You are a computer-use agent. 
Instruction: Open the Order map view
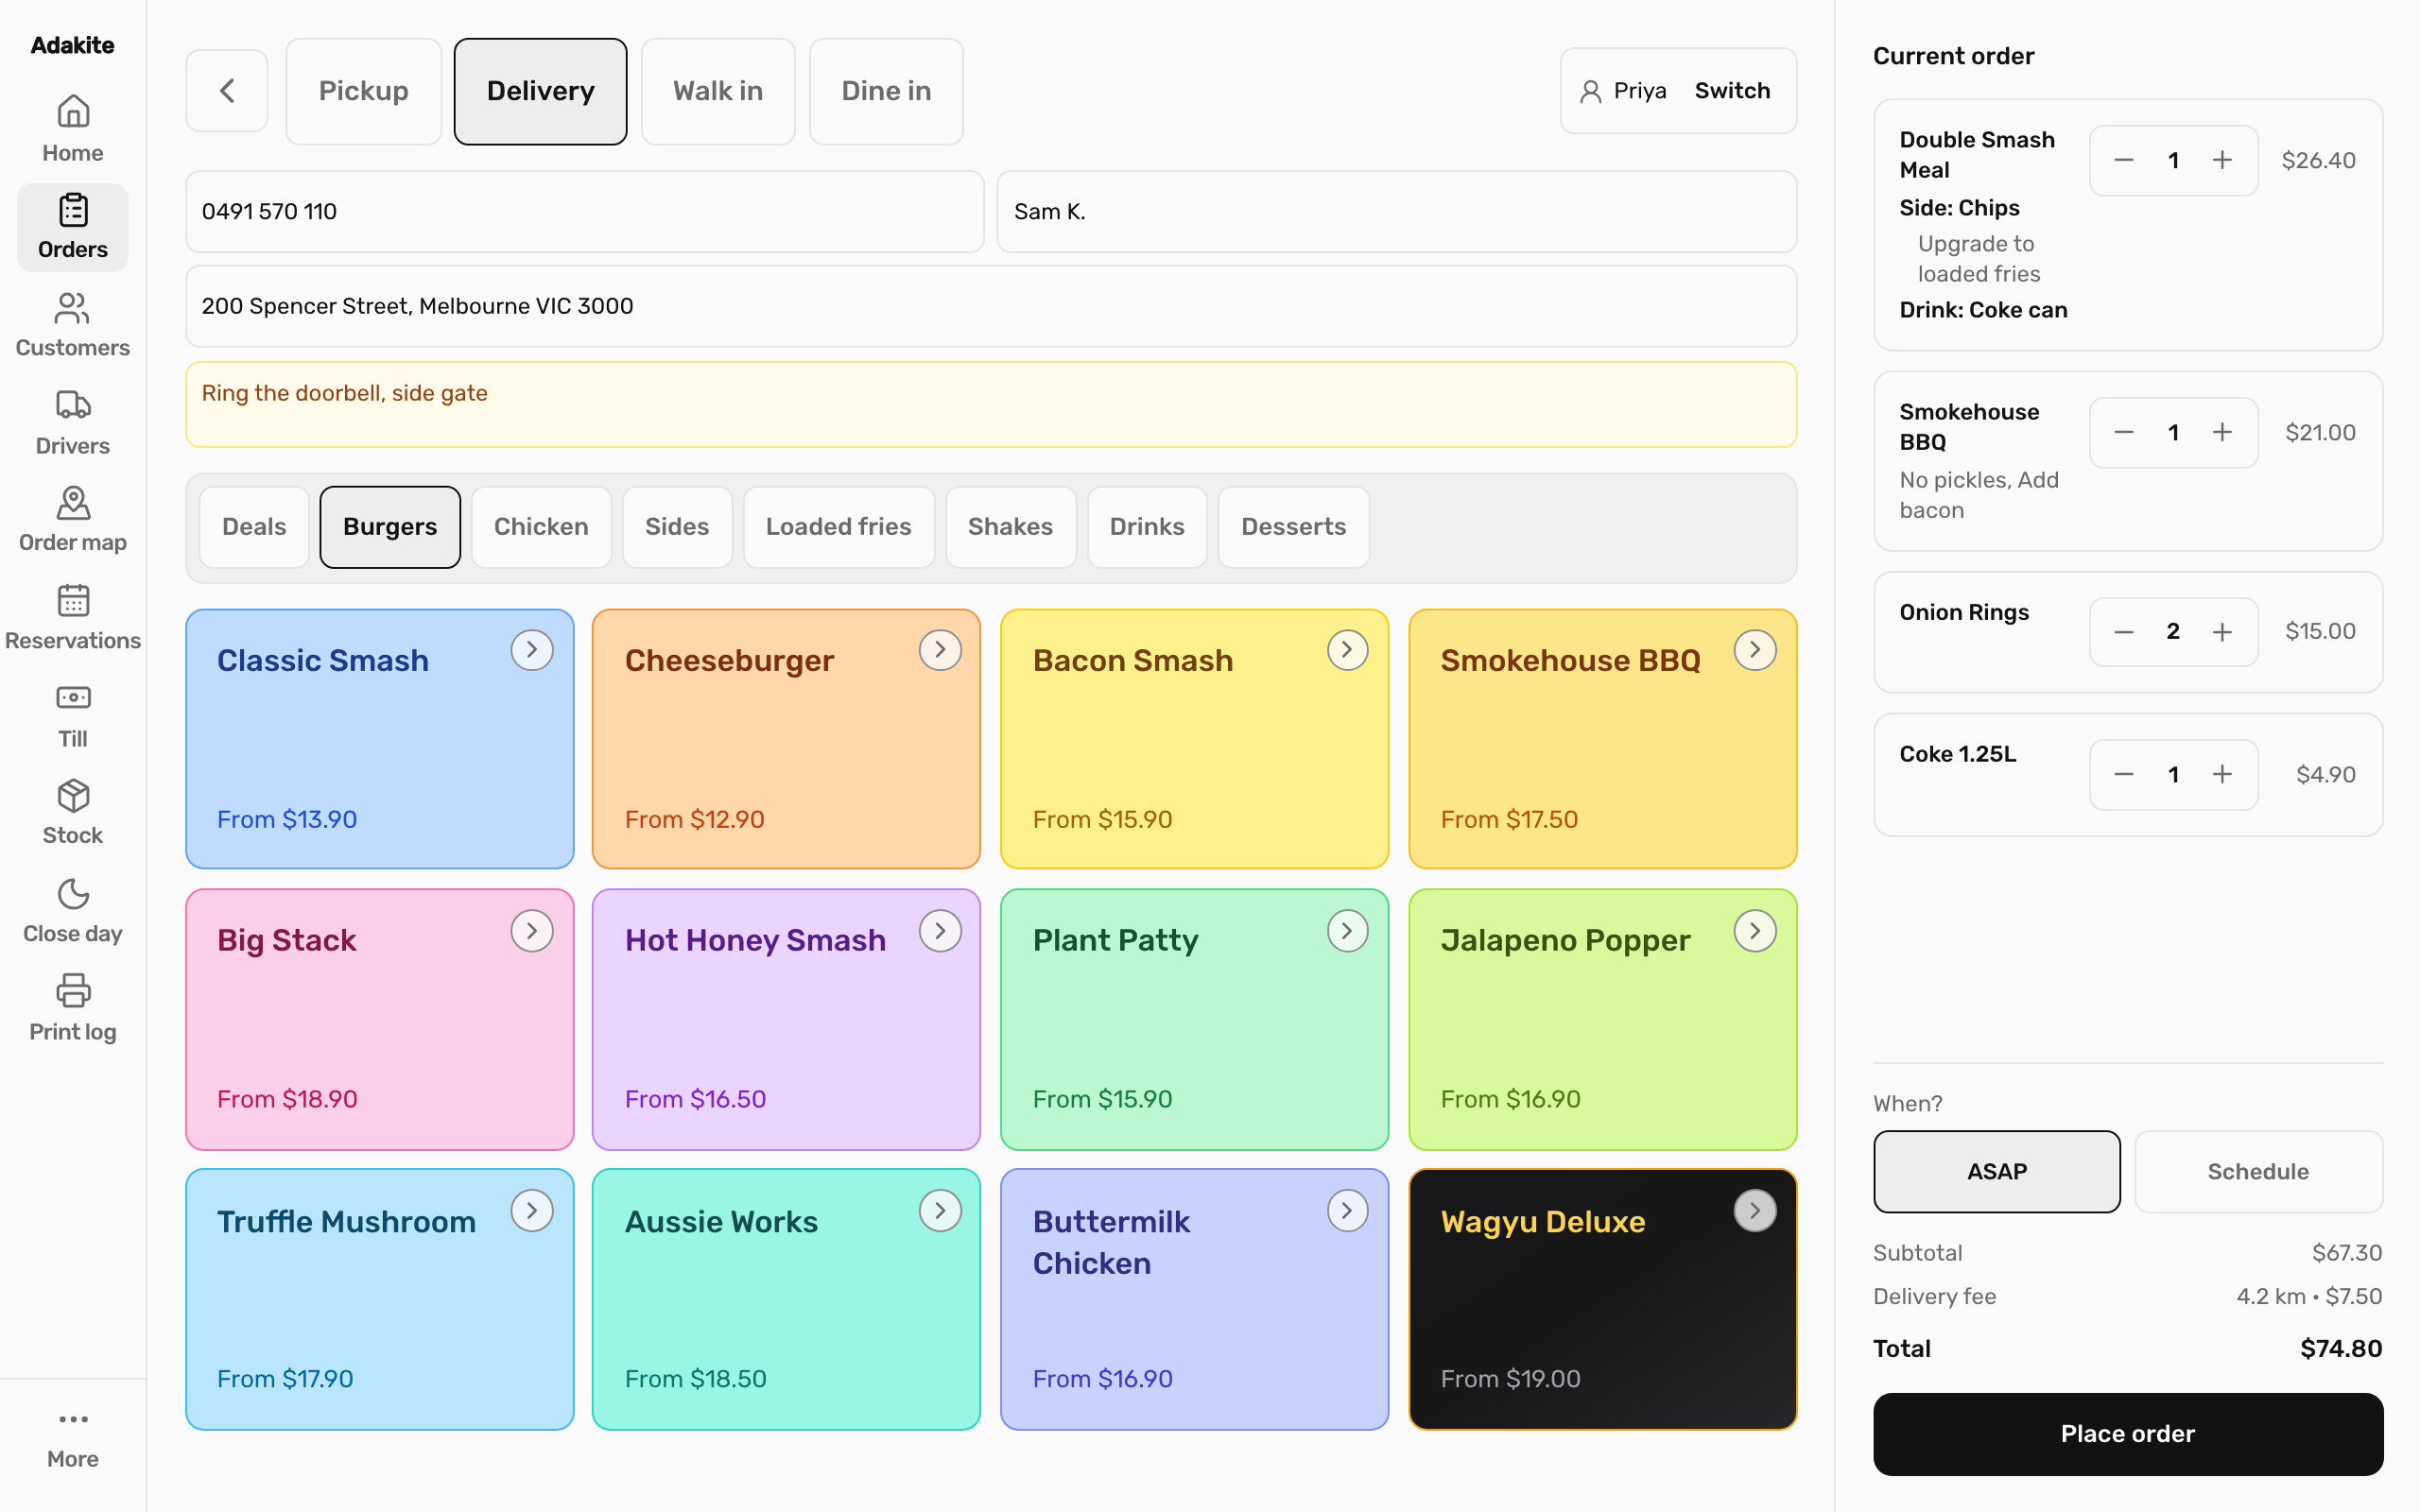click(72, 520)
